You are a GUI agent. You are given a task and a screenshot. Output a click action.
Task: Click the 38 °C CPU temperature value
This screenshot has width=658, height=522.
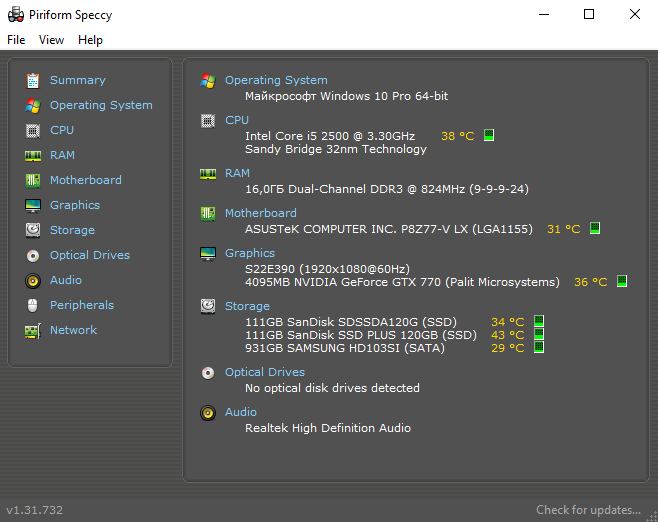point(457,136)
